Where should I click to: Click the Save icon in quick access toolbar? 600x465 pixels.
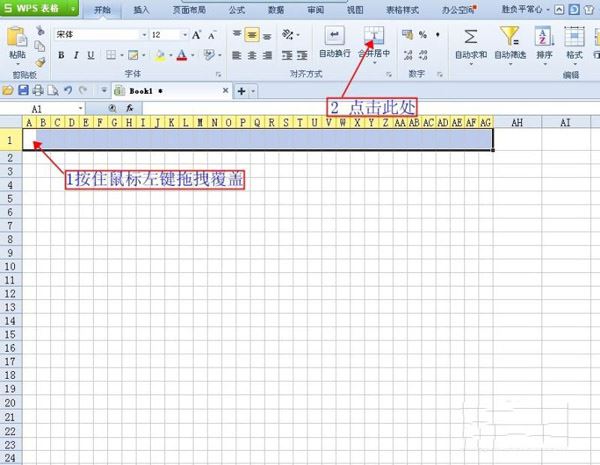22,90
